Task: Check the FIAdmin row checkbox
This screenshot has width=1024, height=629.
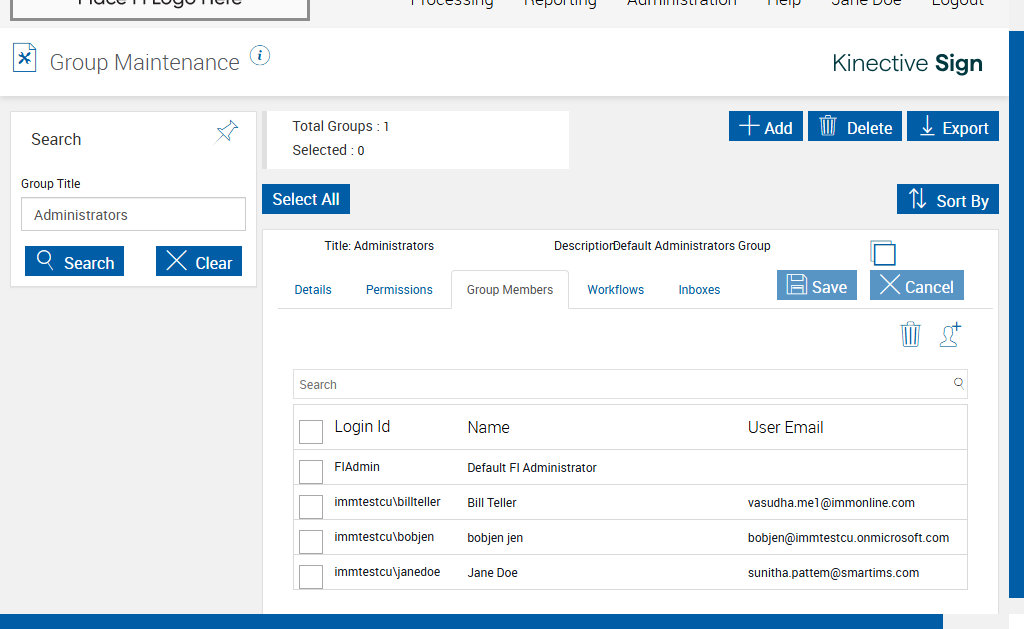Action: pos(311,472)
